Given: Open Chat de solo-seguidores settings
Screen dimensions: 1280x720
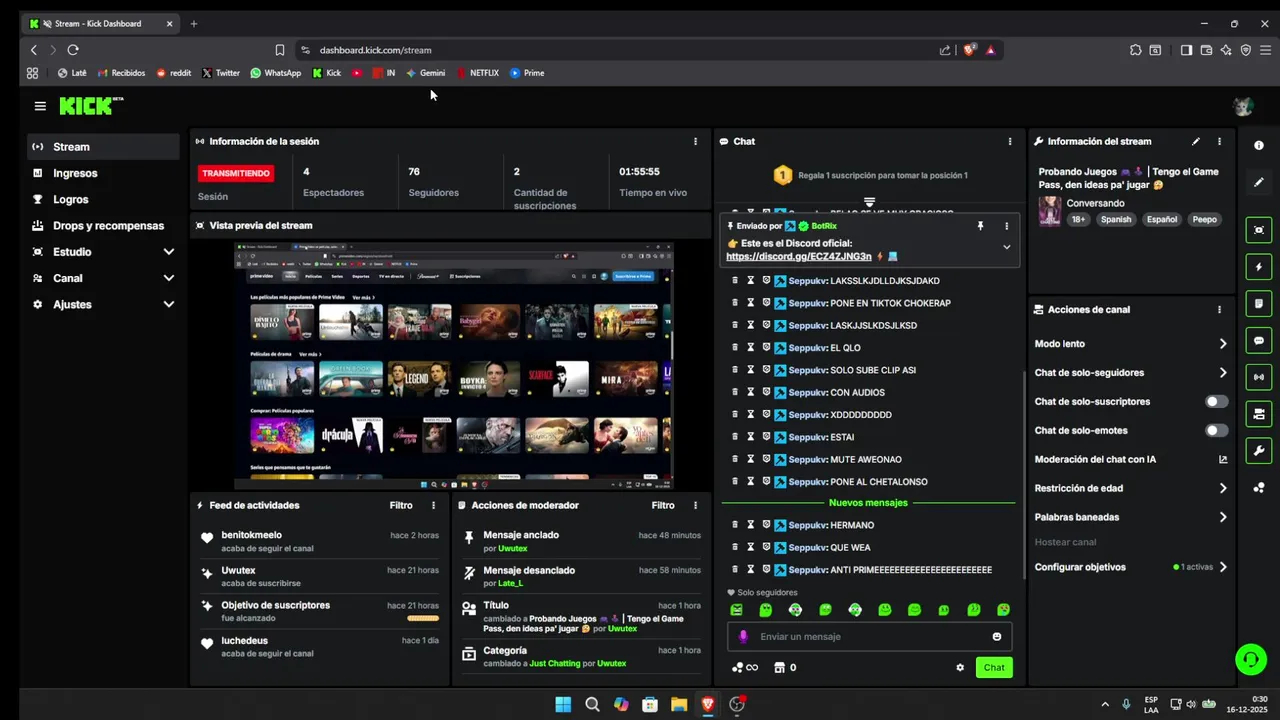Looking at the screenshot, I should (1130, 373).
